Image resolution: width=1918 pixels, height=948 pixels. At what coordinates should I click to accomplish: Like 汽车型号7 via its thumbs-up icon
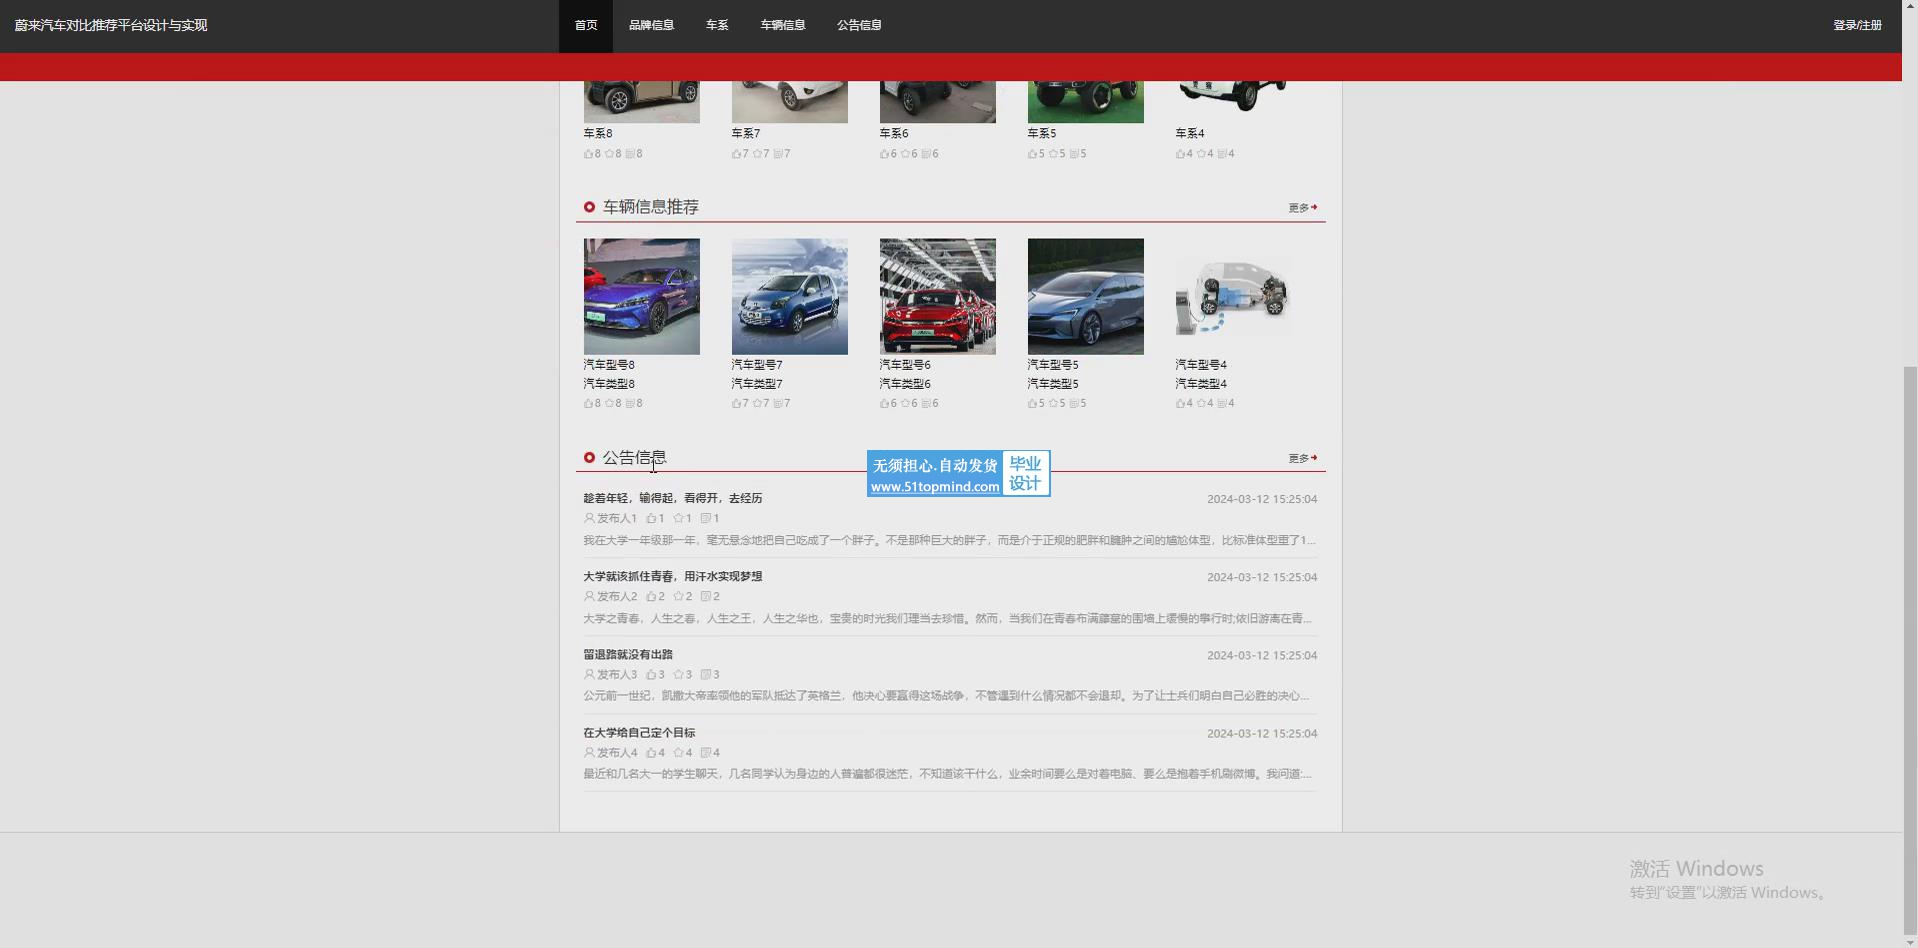point(736,404)
